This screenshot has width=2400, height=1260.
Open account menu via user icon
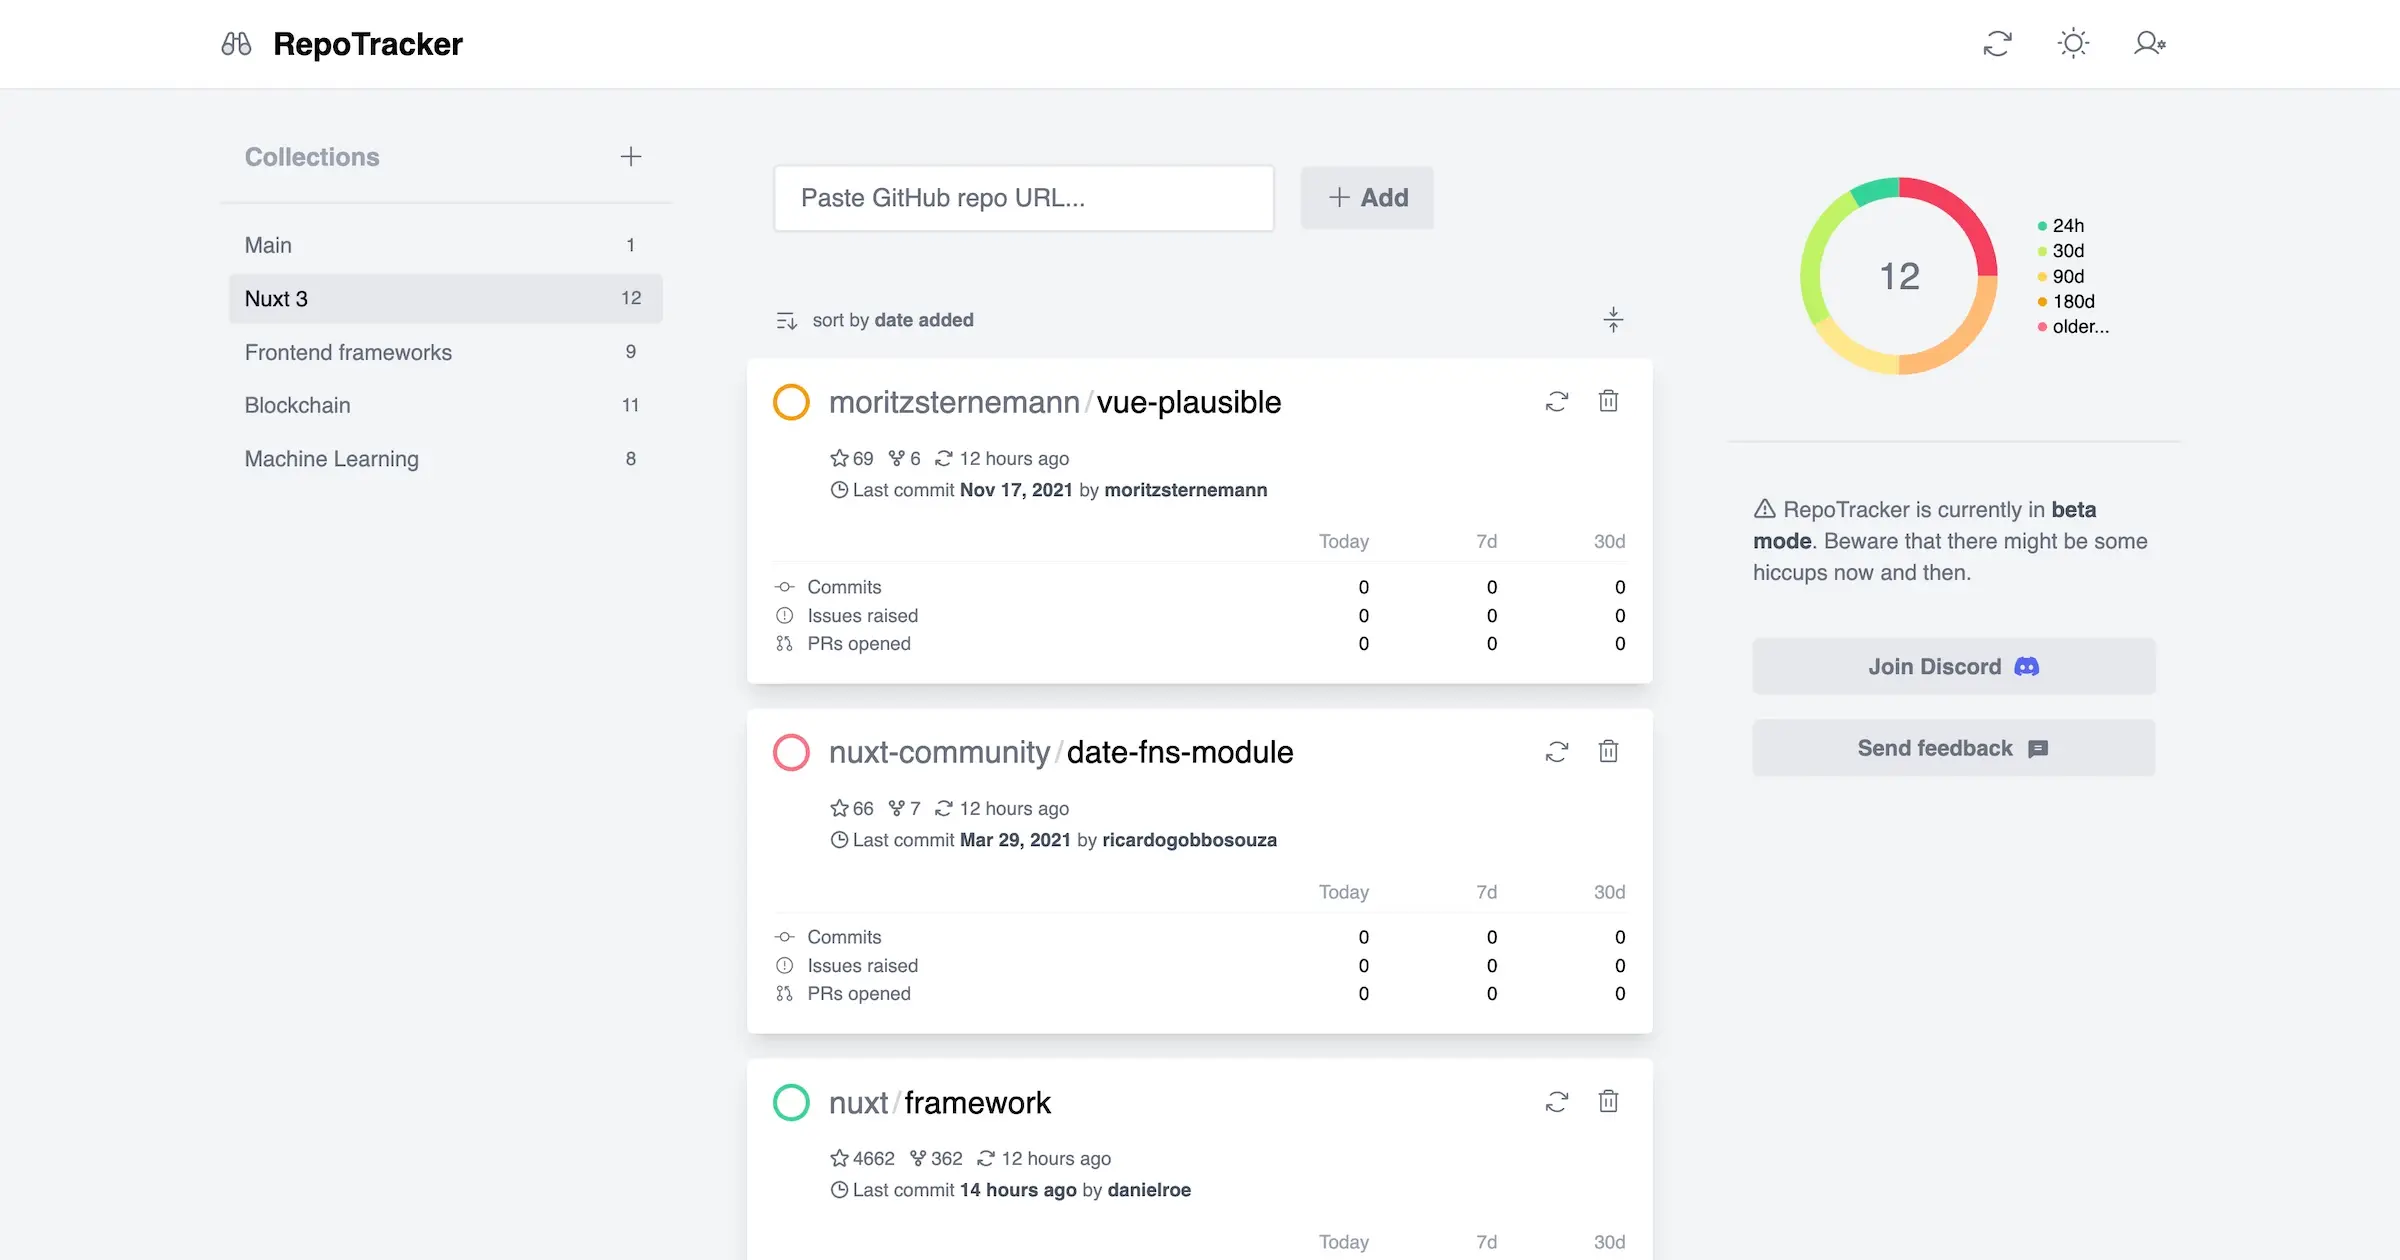2148,43
